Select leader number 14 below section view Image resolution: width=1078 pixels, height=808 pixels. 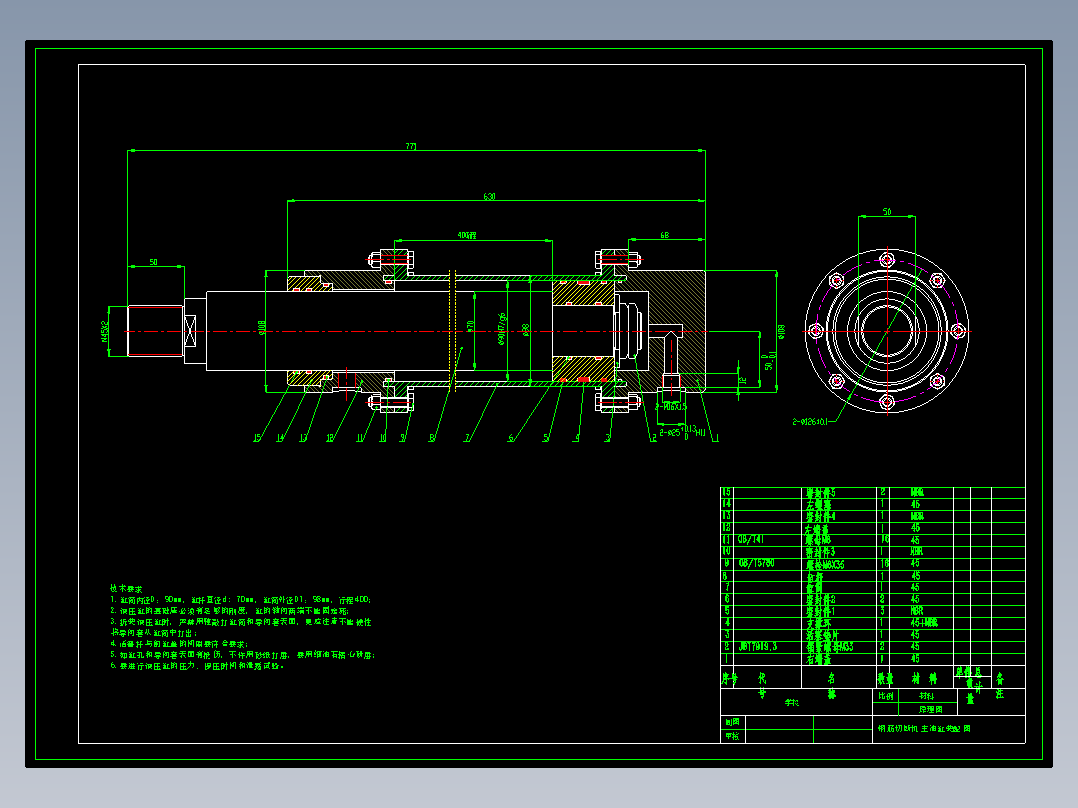280,438
